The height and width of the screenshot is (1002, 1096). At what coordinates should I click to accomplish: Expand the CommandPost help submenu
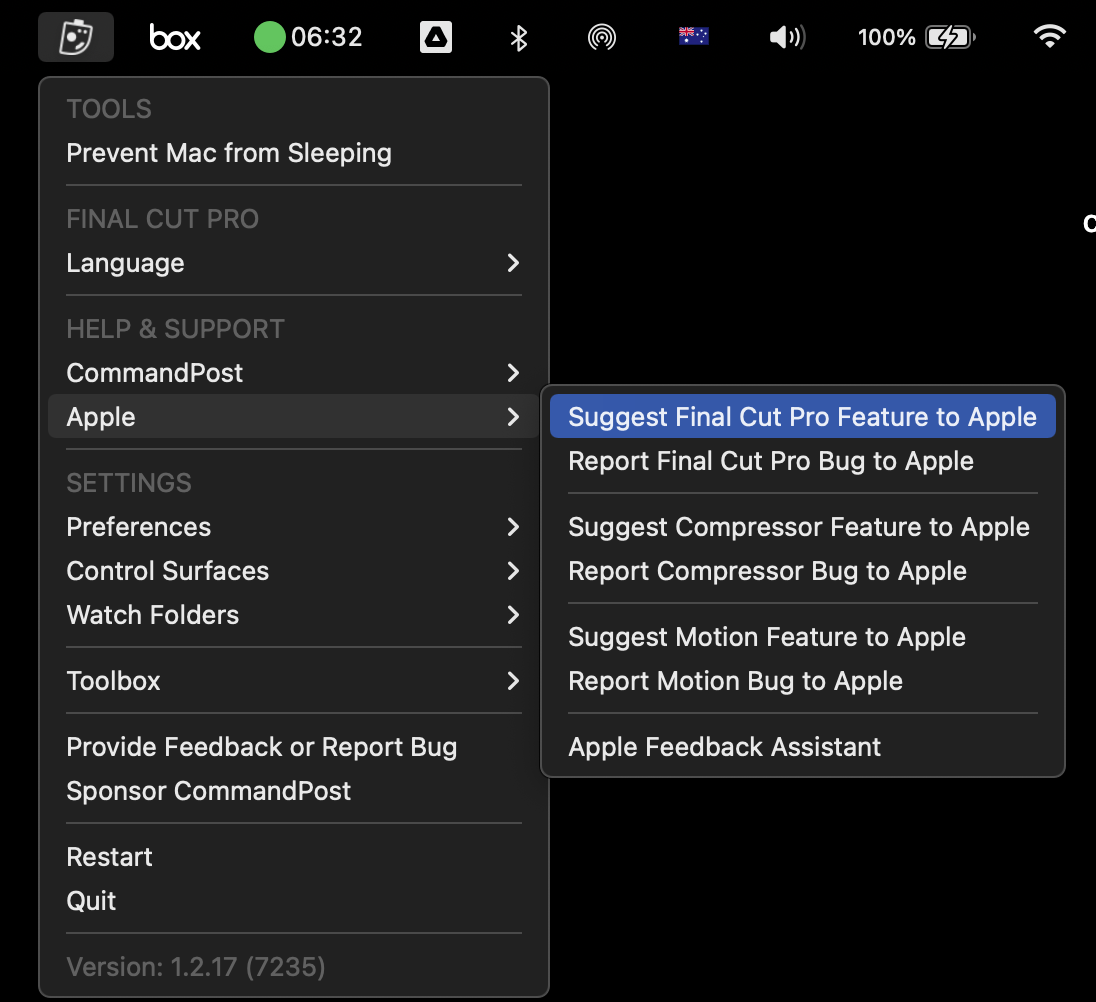tap(294, 372)
